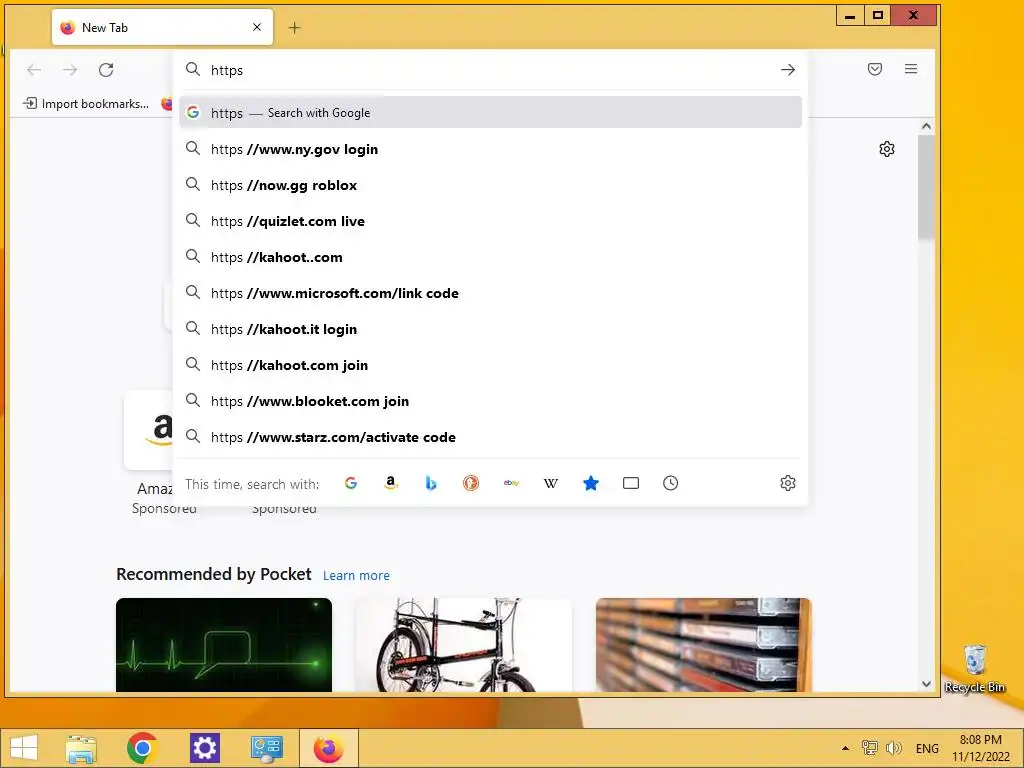Show hidden system tray icons arrow
The height and width of the screenshot is (768, 1024).
point(845,748)
